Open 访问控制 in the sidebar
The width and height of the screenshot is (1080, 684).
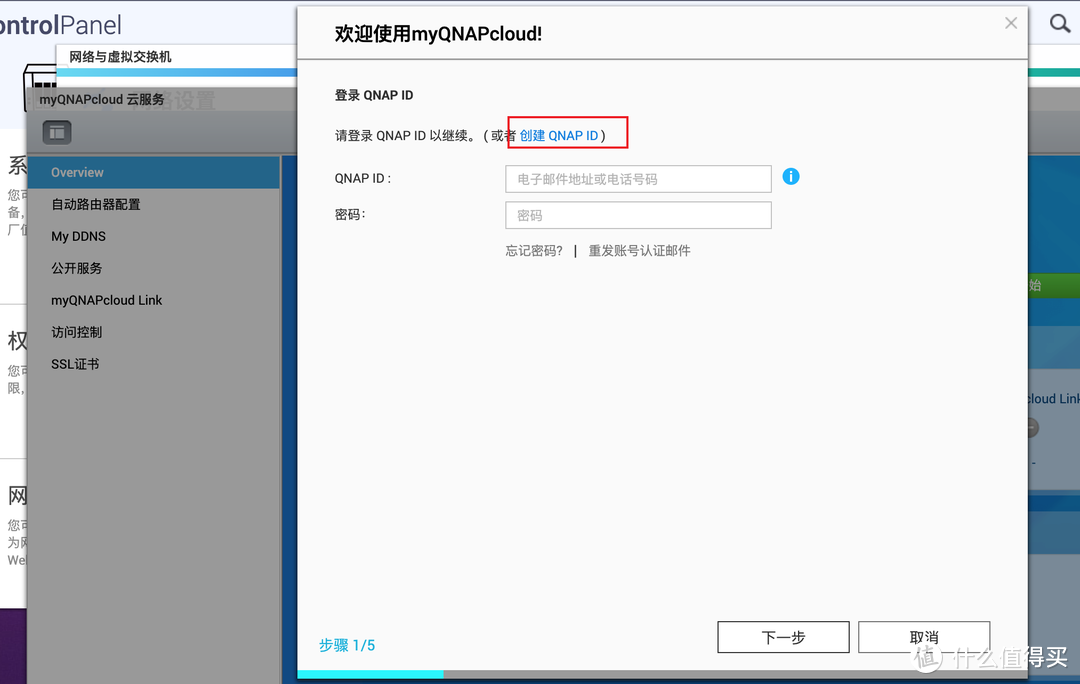[x=77, y=332]
